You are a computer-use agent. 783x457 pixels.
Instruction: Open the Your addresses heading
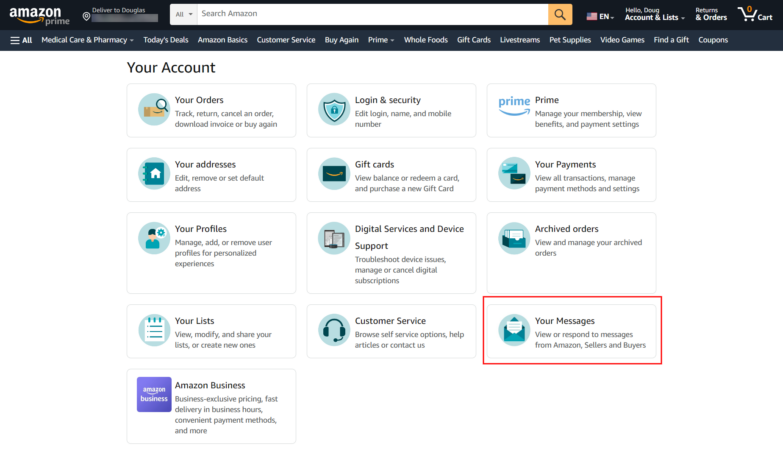[x=205, y=164]
